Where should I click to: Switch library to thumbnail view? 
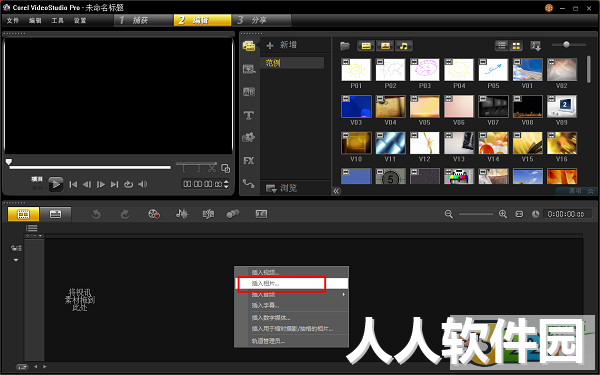click(x=516, y=46)
